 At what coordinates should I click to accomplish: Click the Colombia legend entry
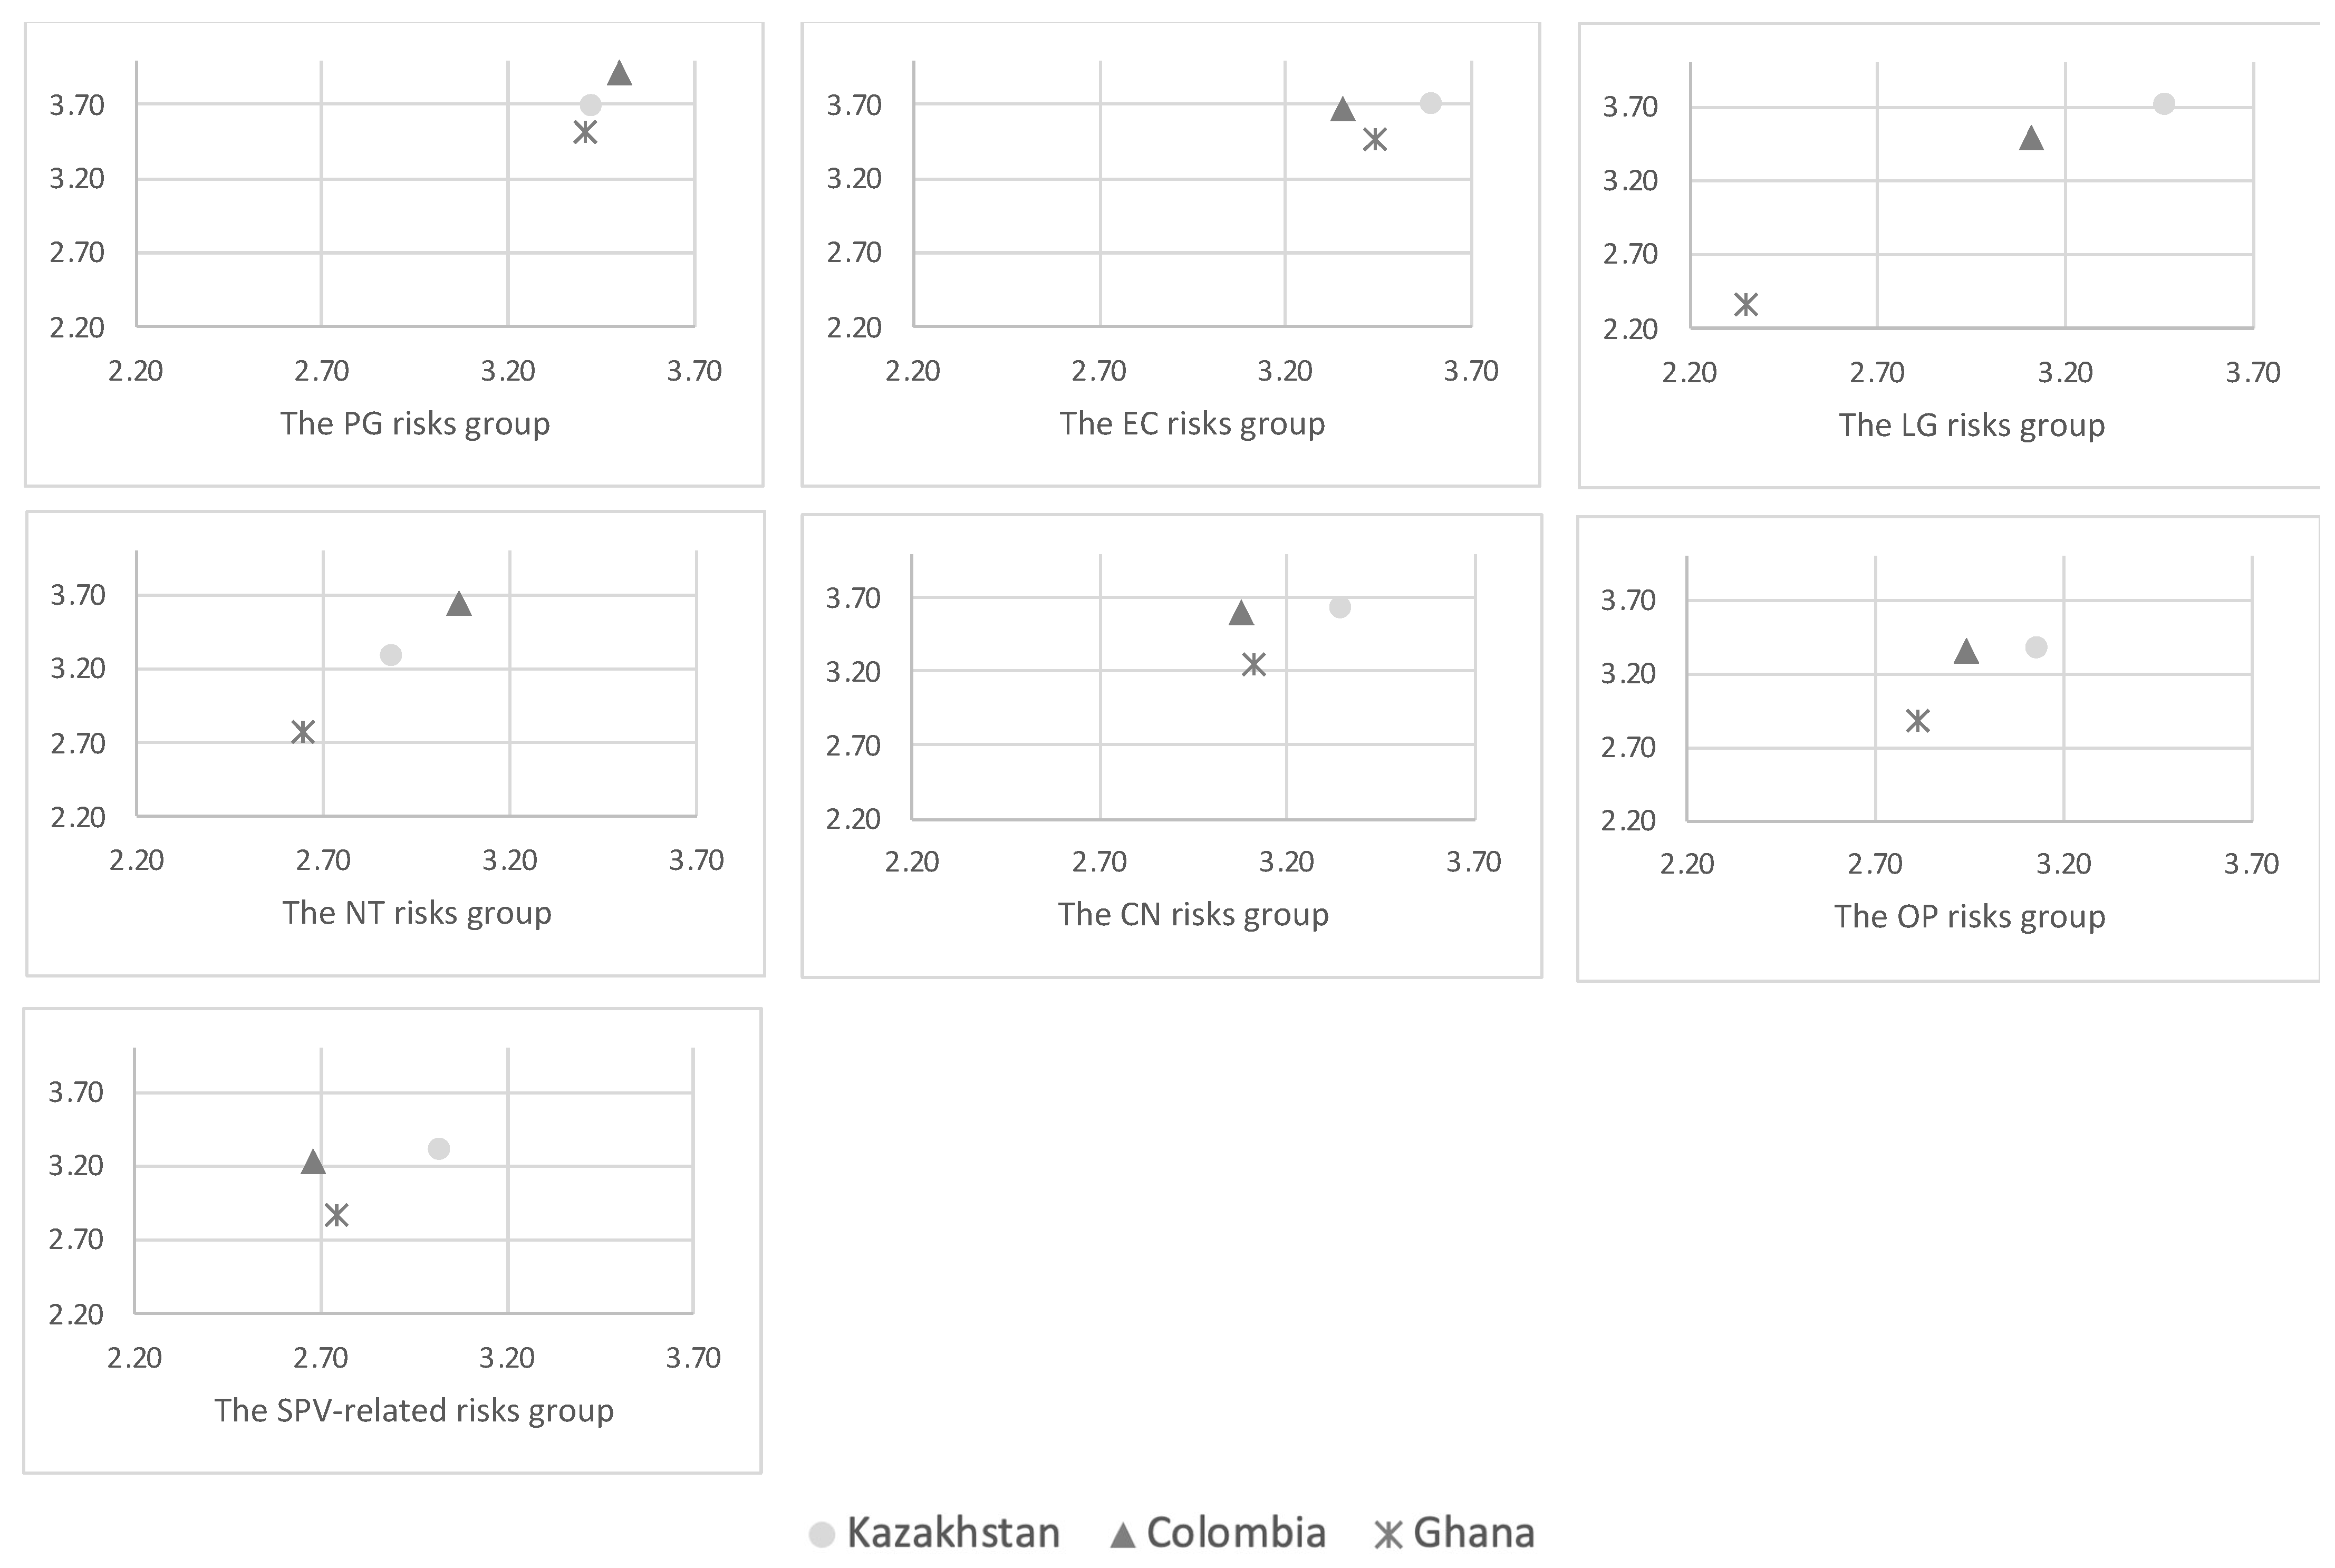[1218, 1533]
